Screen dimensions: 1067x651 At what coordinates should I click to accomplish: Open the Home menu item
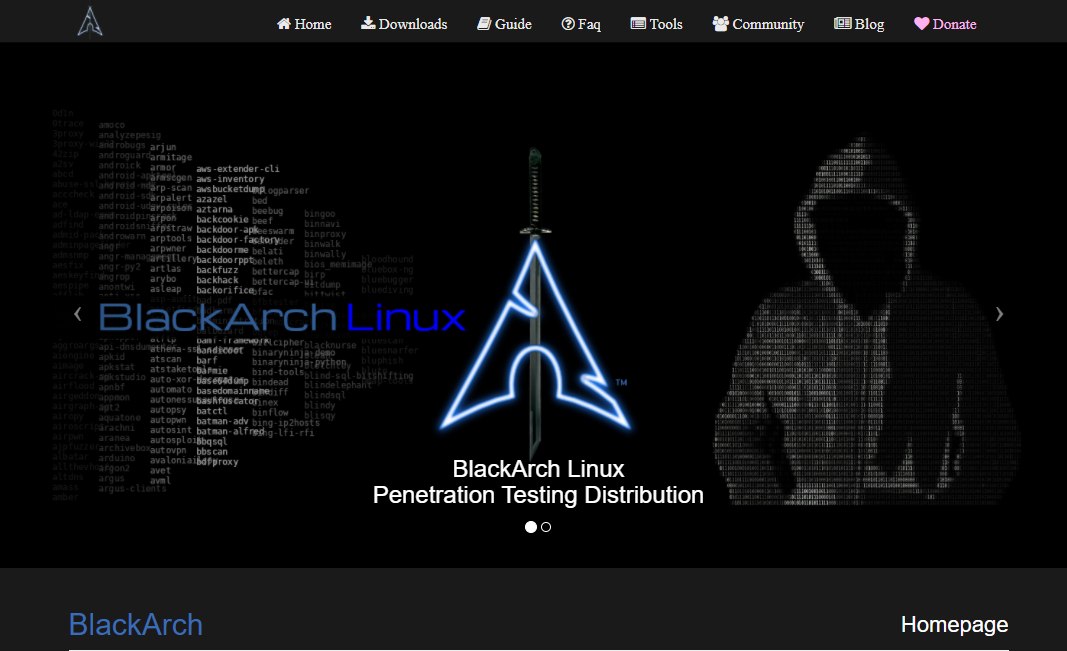pyautogui.click(x=304, y=24)
